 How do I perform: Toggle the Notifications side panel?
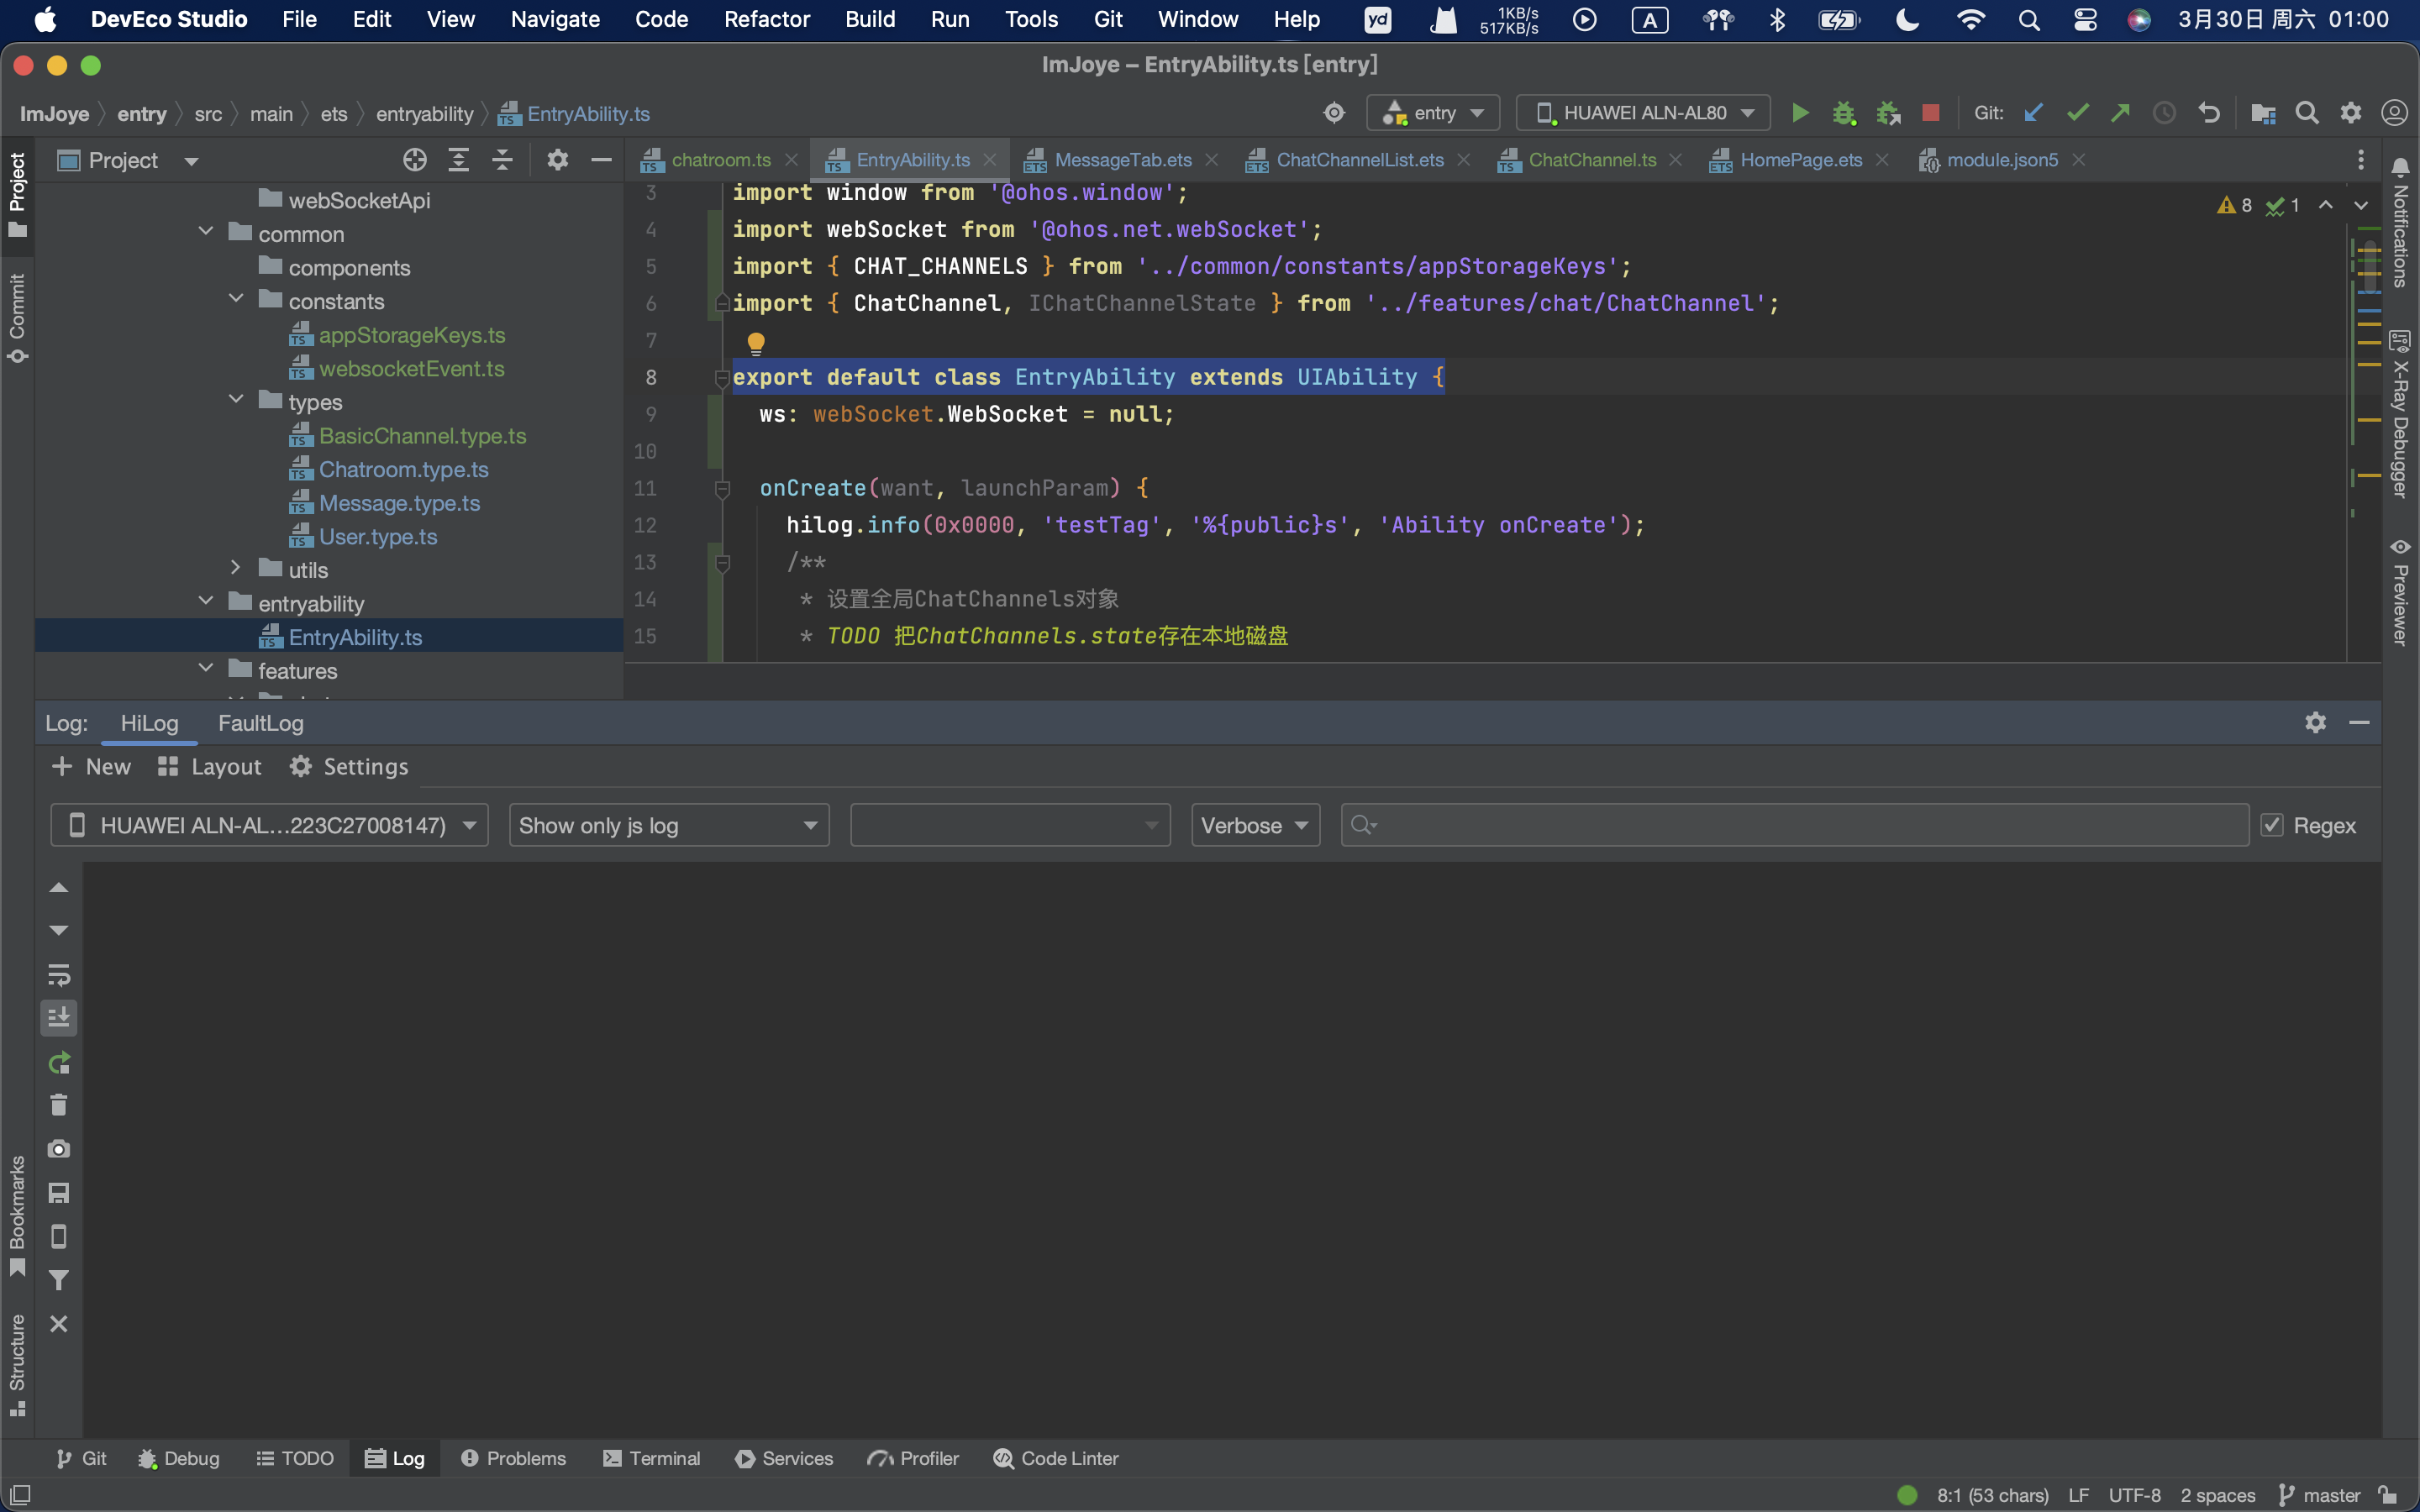coord(2400,222)
